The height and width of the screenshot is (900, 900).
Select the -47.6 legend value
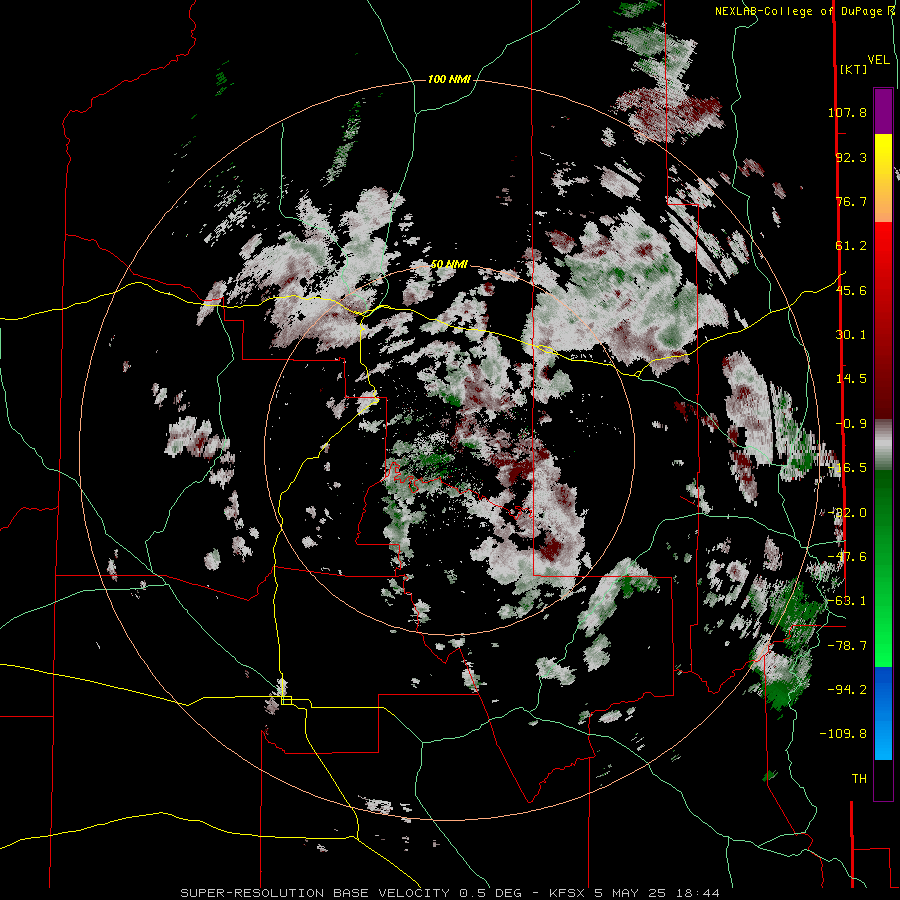[x=847, y=557]
